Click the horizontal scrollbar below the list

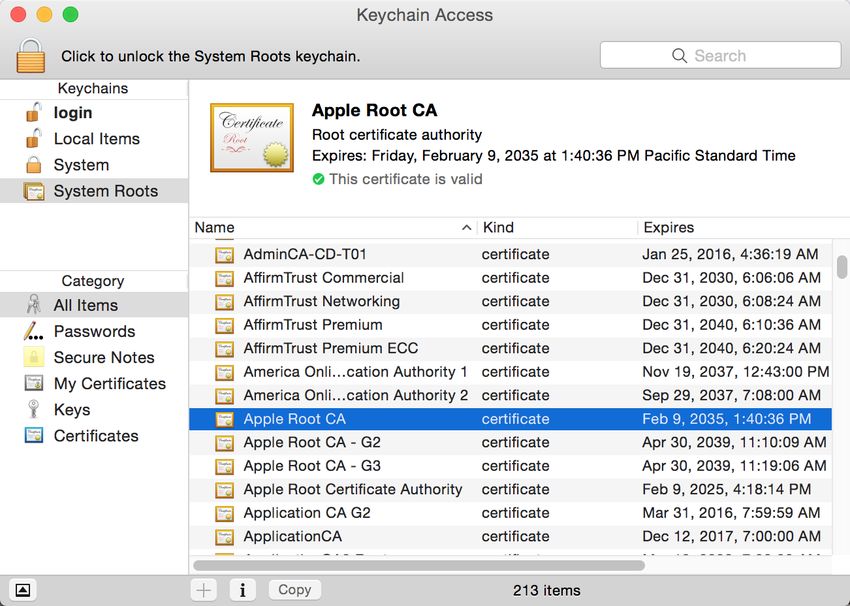(x=419, y=565)
